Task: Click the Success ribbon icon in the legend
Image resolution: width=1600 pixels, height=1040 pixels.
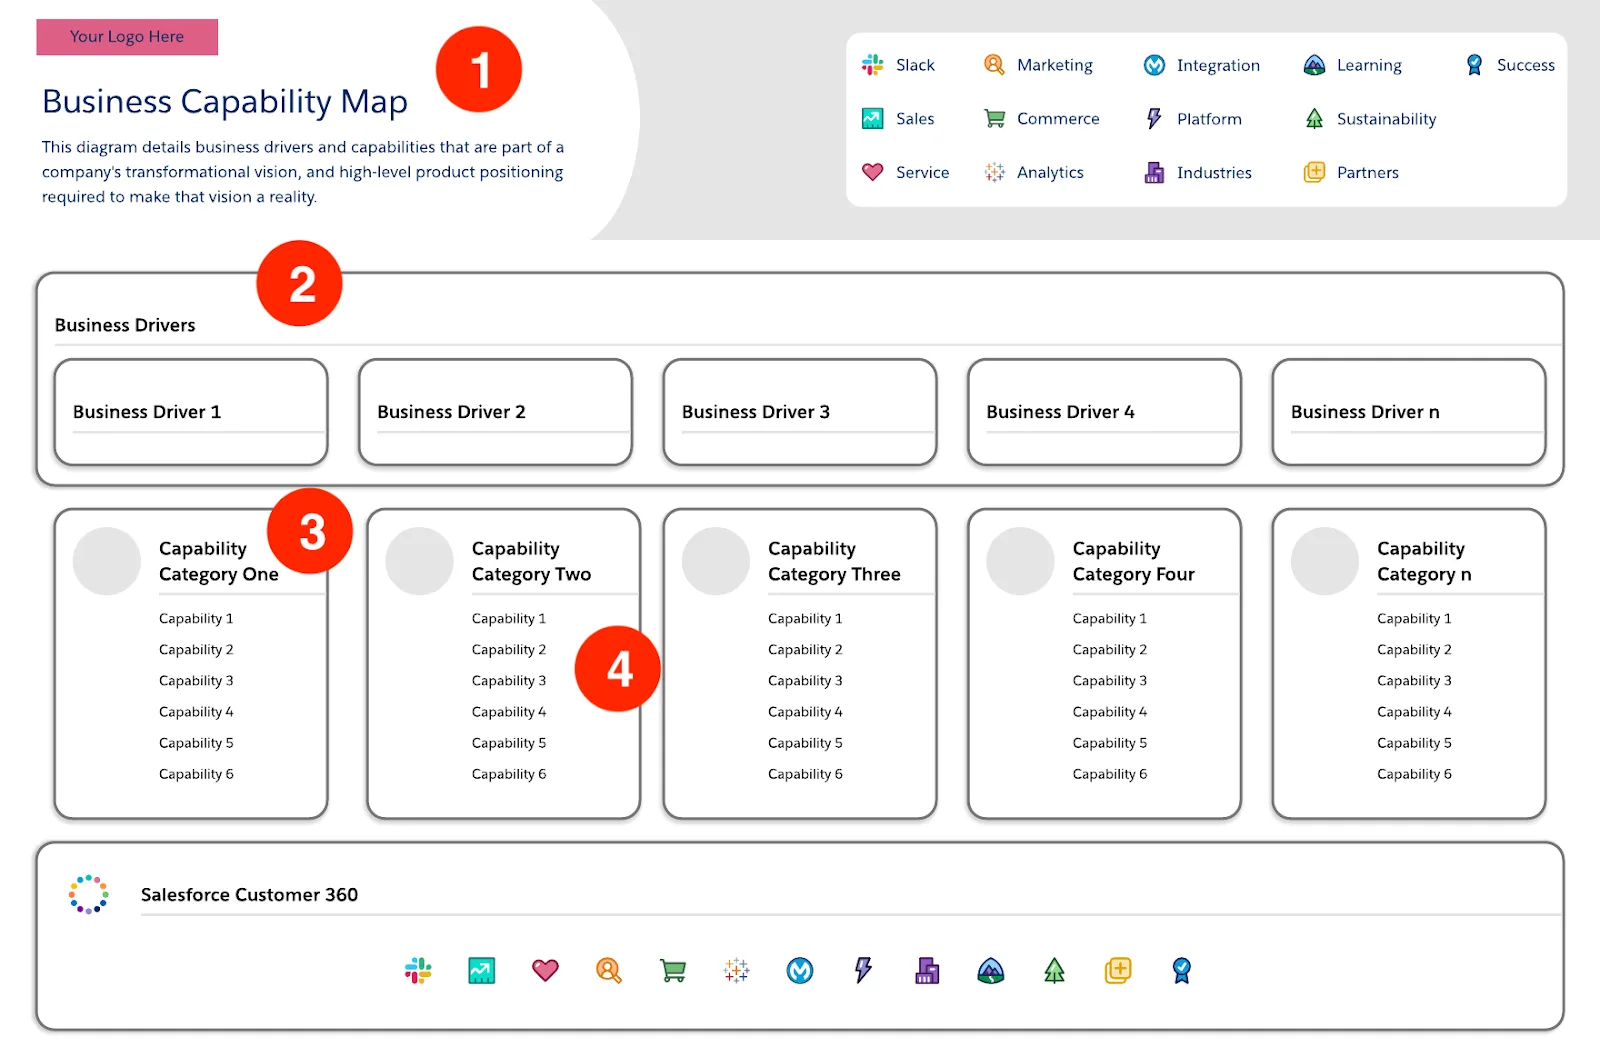Action: point(1474,65)
